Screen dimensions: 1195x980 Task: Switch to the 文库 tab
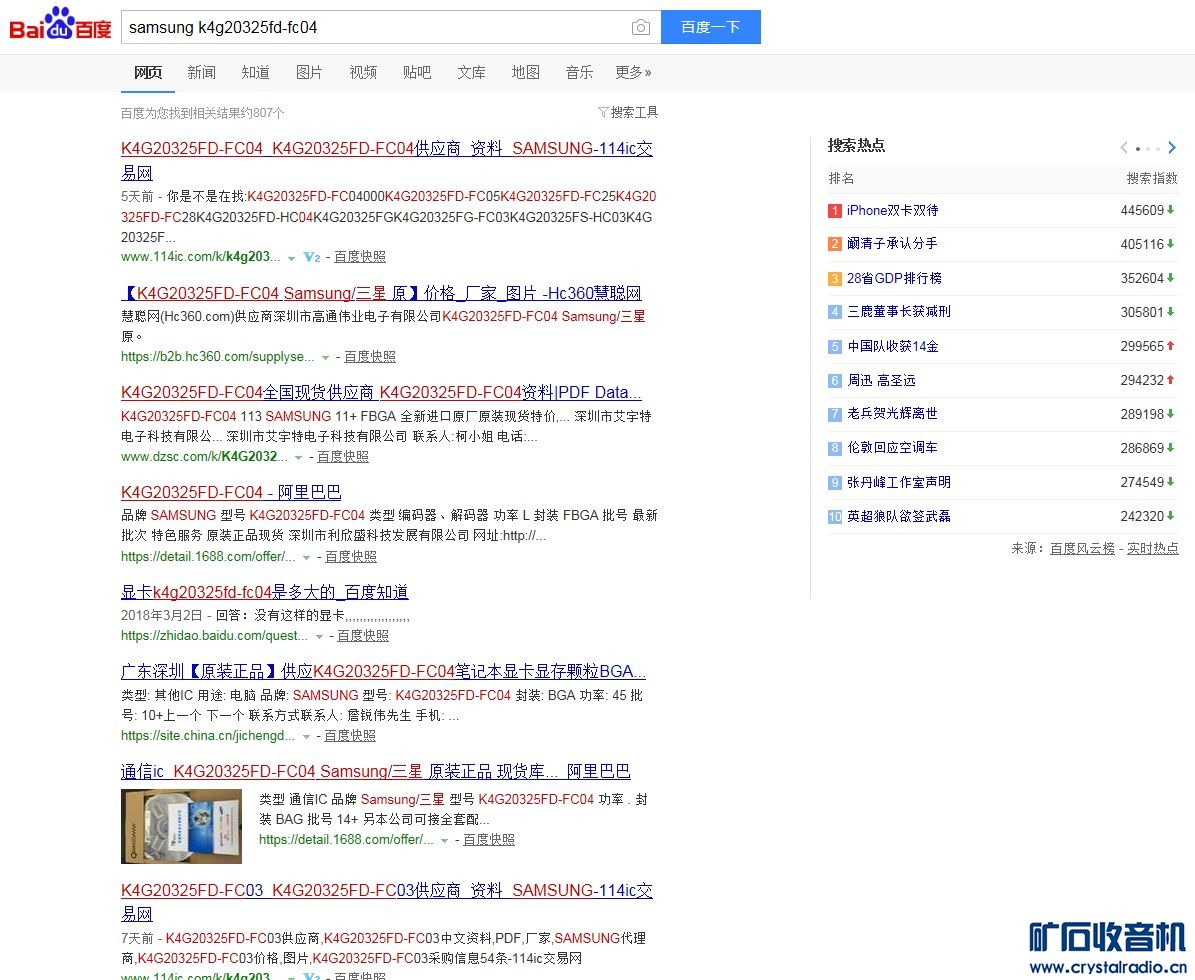471,72
